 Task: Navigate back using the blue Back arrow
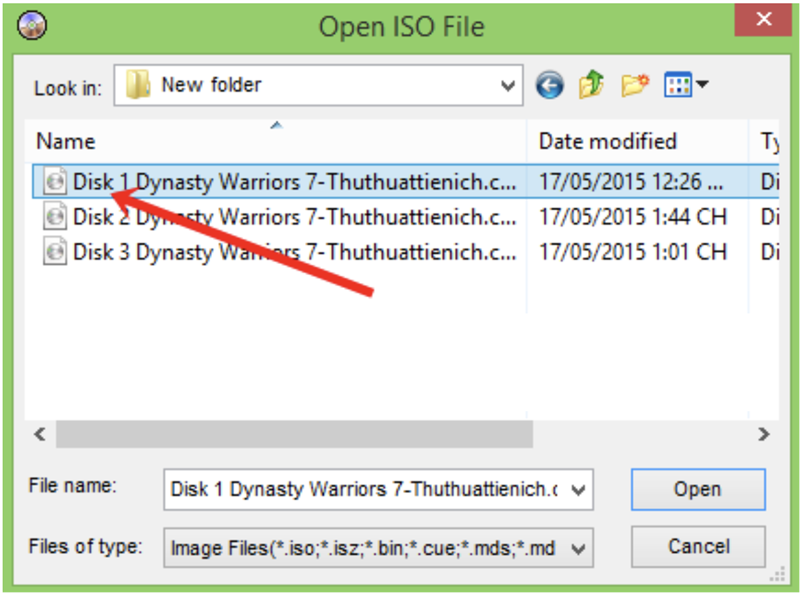click(549, 85)
